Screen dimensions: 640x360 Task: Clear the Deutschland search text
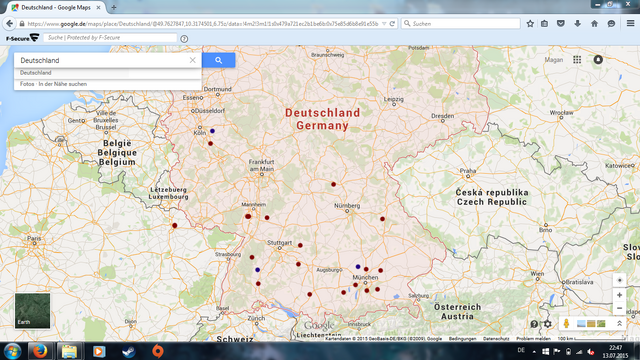193,60
